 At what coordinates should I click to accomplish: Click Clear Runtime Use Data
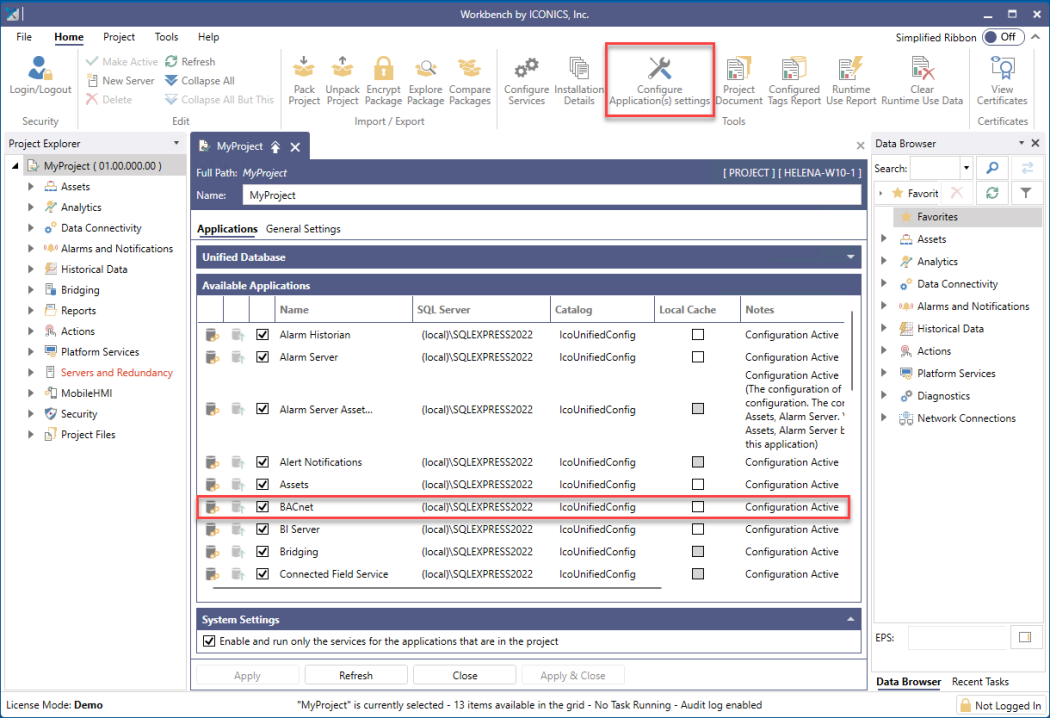point(922,80)
